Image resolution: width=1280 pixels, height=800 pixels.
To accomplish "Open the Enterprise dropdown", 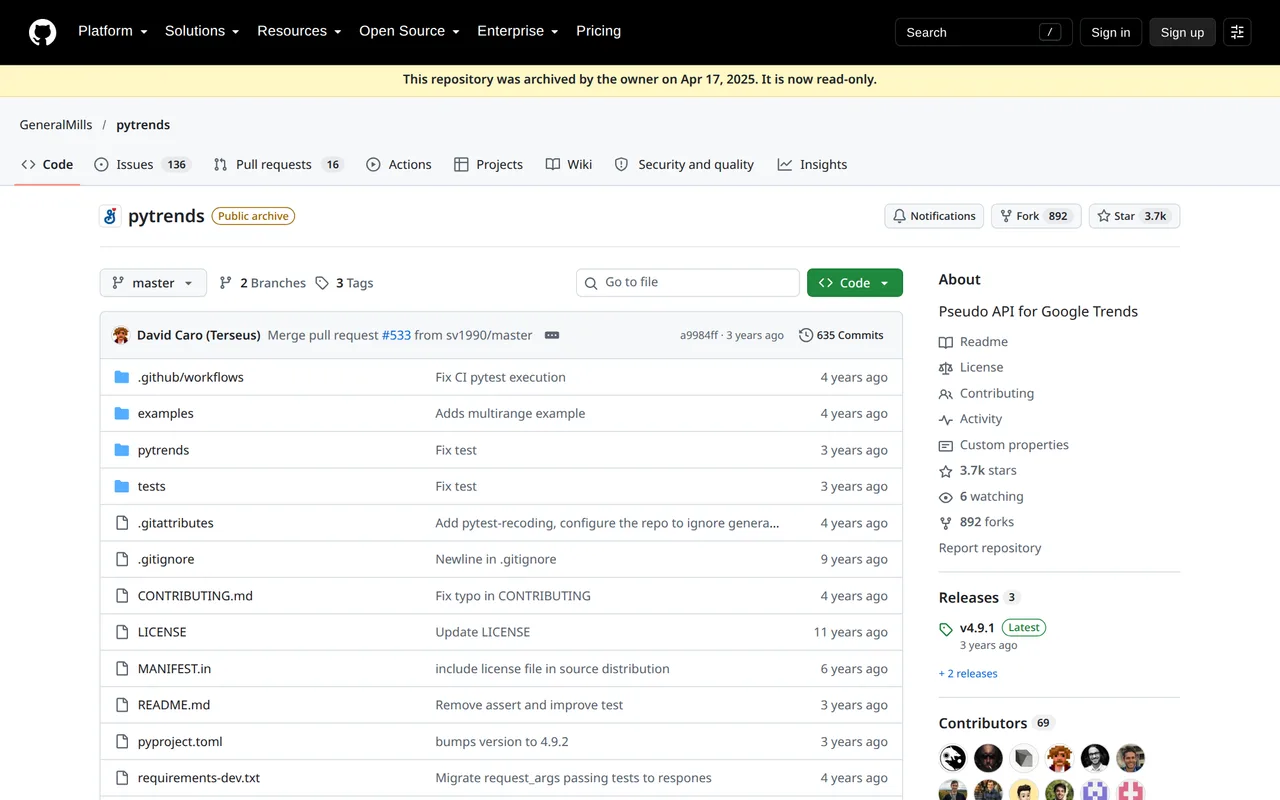I will pos(518,31).
